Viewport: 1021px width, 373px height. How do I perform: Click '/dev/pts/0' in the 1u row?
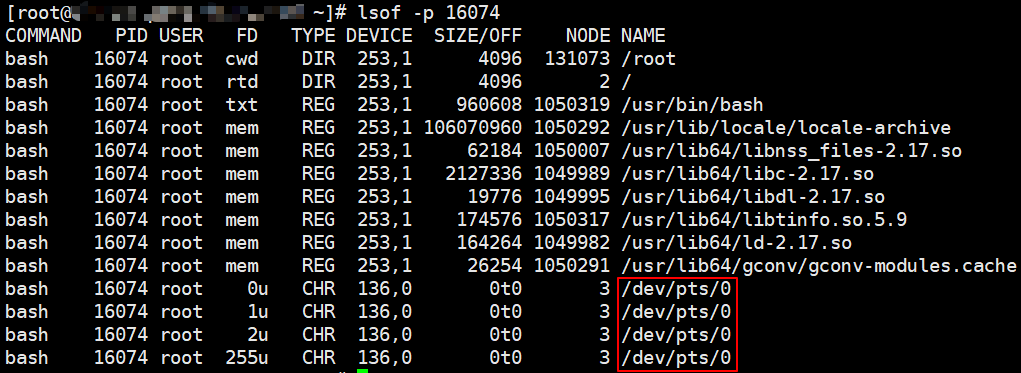676,312
